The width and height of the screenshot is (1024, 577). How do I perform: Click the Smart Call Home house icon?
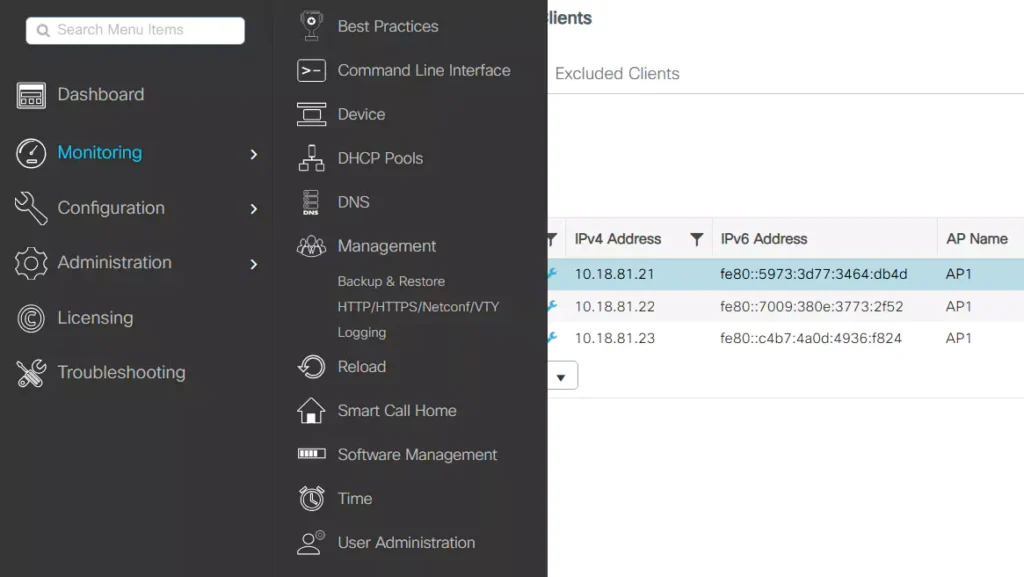(x=311, y=411)
